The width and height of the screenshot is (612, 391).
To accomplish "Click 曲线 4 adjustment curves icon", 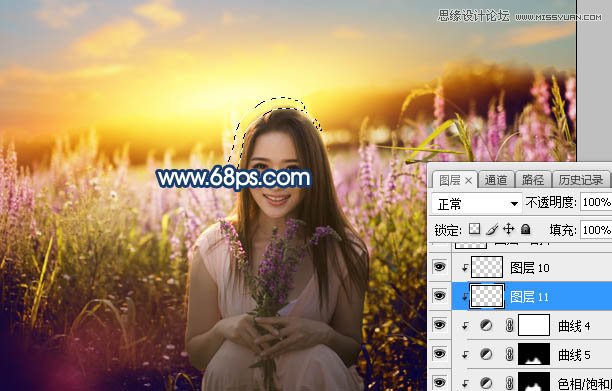I will tap(486, 325).
